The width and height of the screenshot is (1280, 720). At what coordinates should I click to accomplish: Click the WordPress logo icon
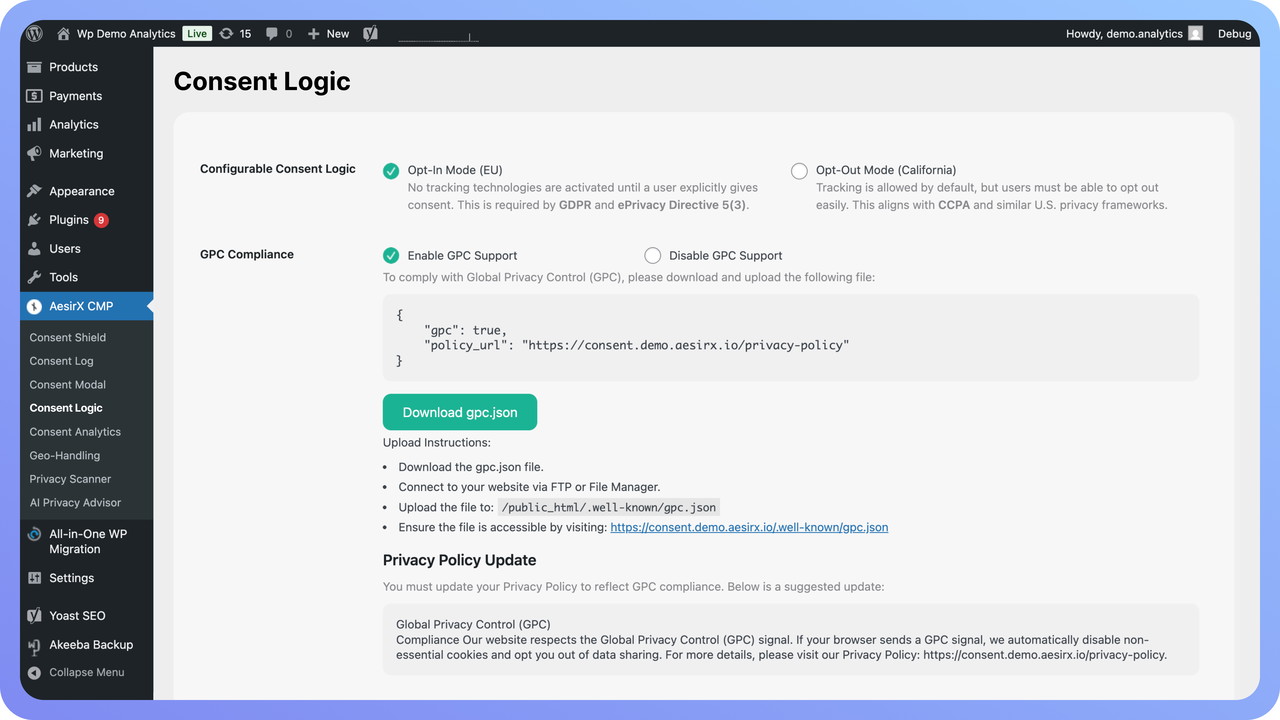coord(34,33)
